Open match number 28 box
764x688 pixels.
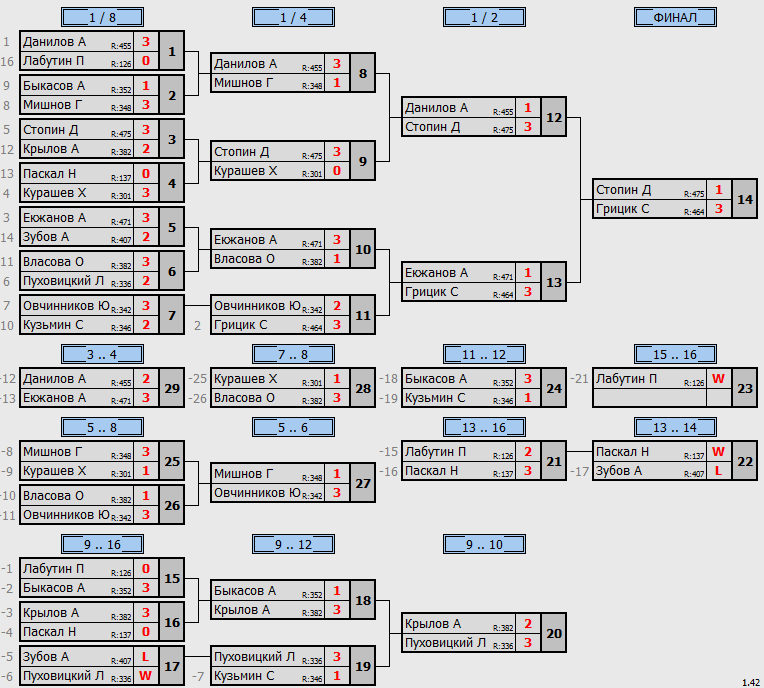click(x=363, y=388)
